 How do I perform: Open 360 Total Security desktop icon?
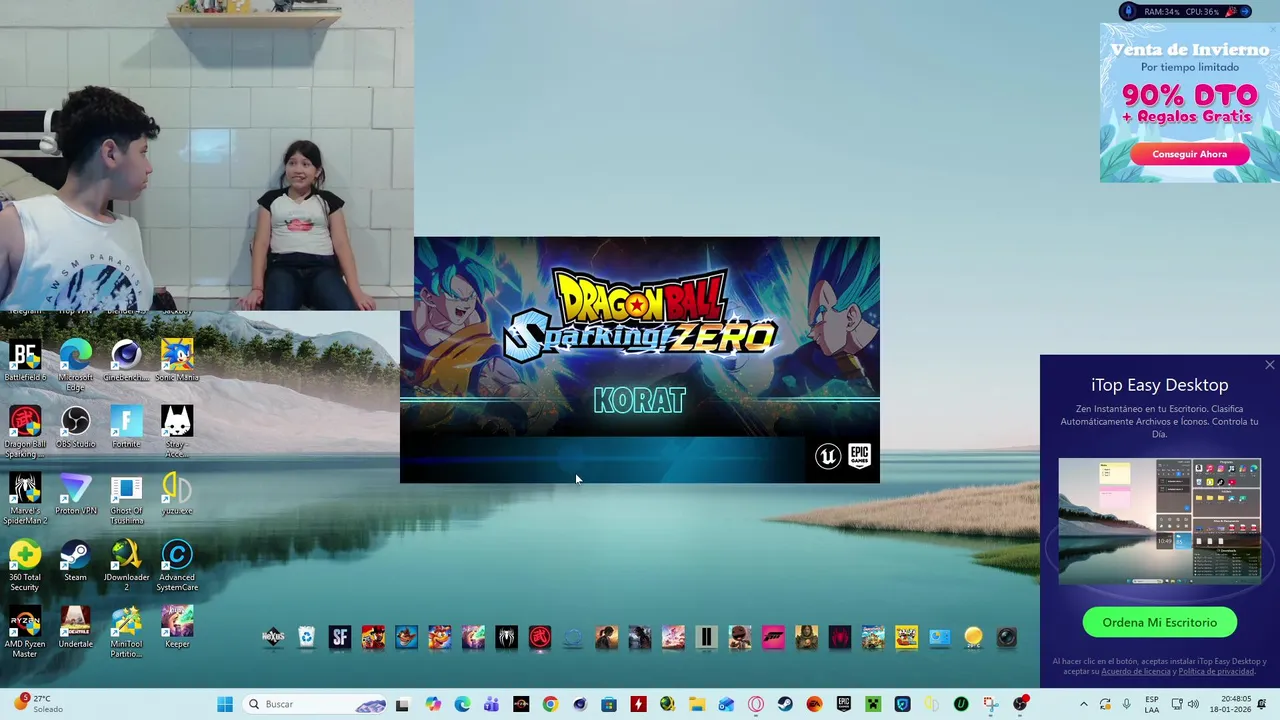pyautogui.click(x=25, y=566)
